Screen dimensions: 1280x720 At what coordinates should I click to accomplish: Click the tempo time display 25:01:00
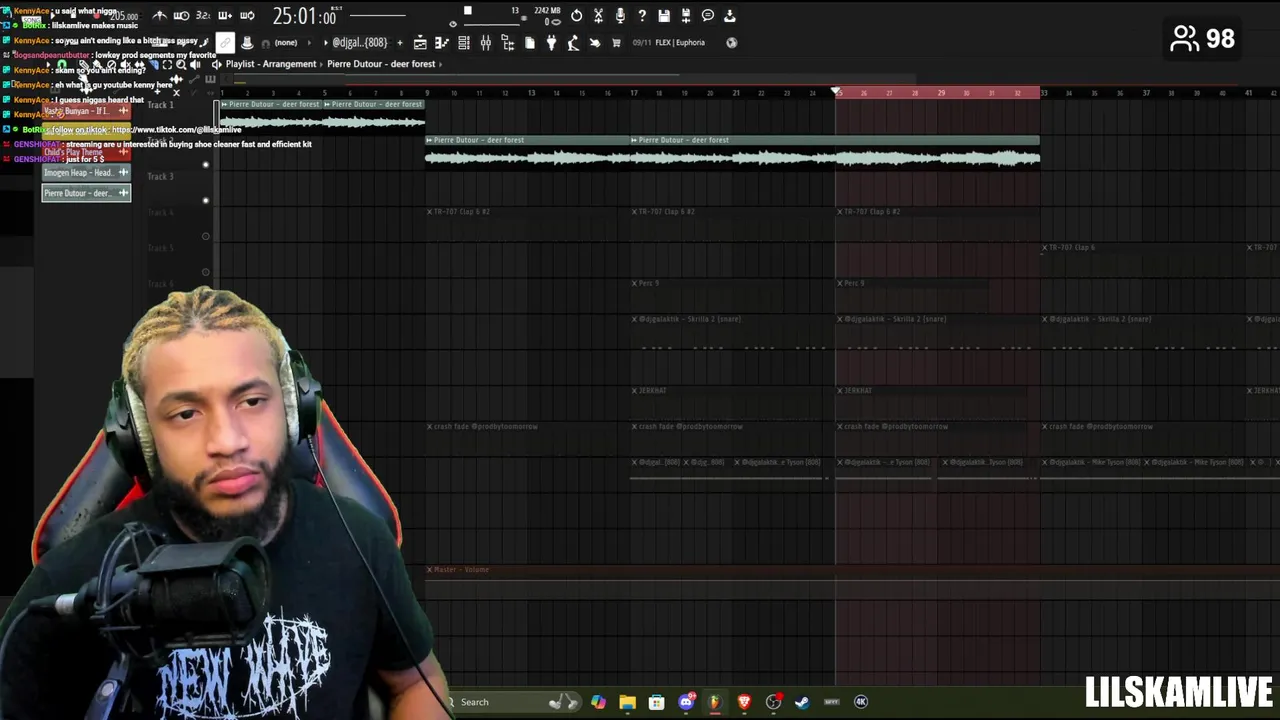click(x=304, y=17)
